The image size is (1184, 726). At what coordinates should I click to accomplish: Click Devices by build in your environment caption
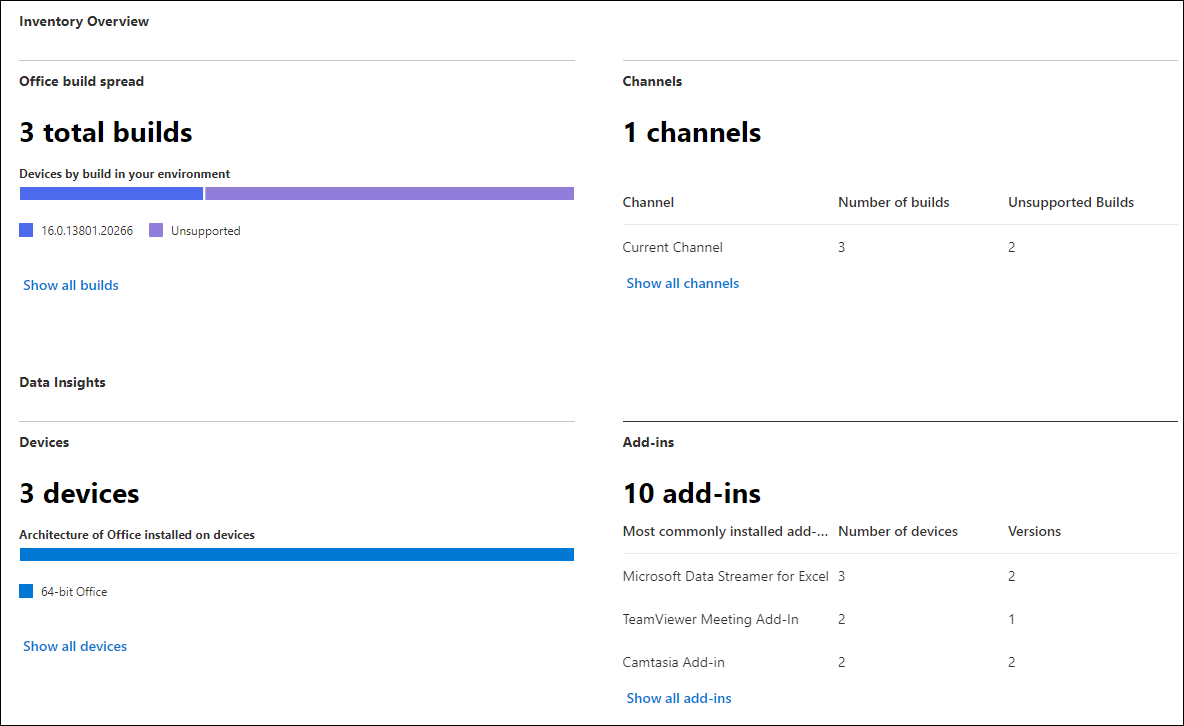[x=125, y=174]
